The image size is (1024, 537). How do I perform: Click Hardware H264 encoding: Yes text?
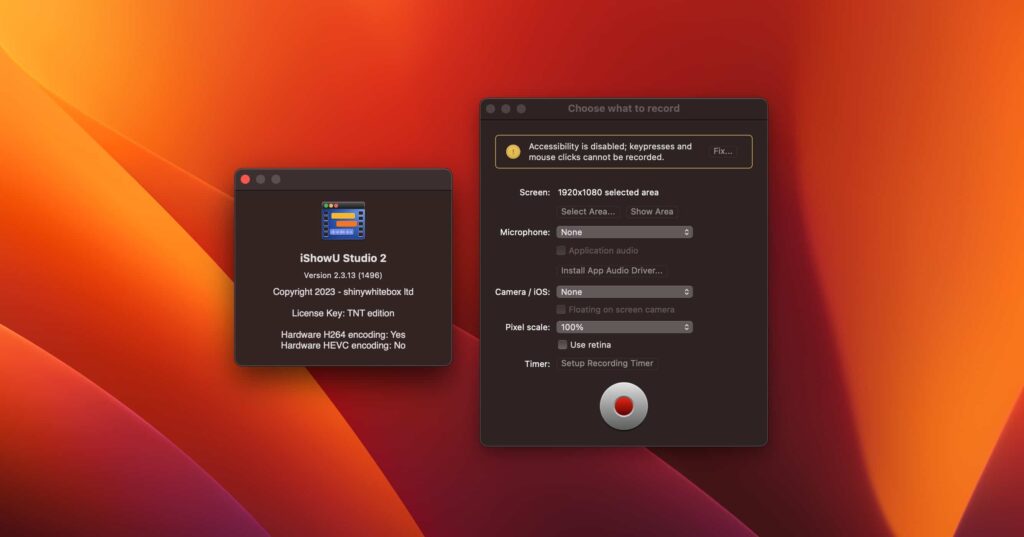coord(343,334)
